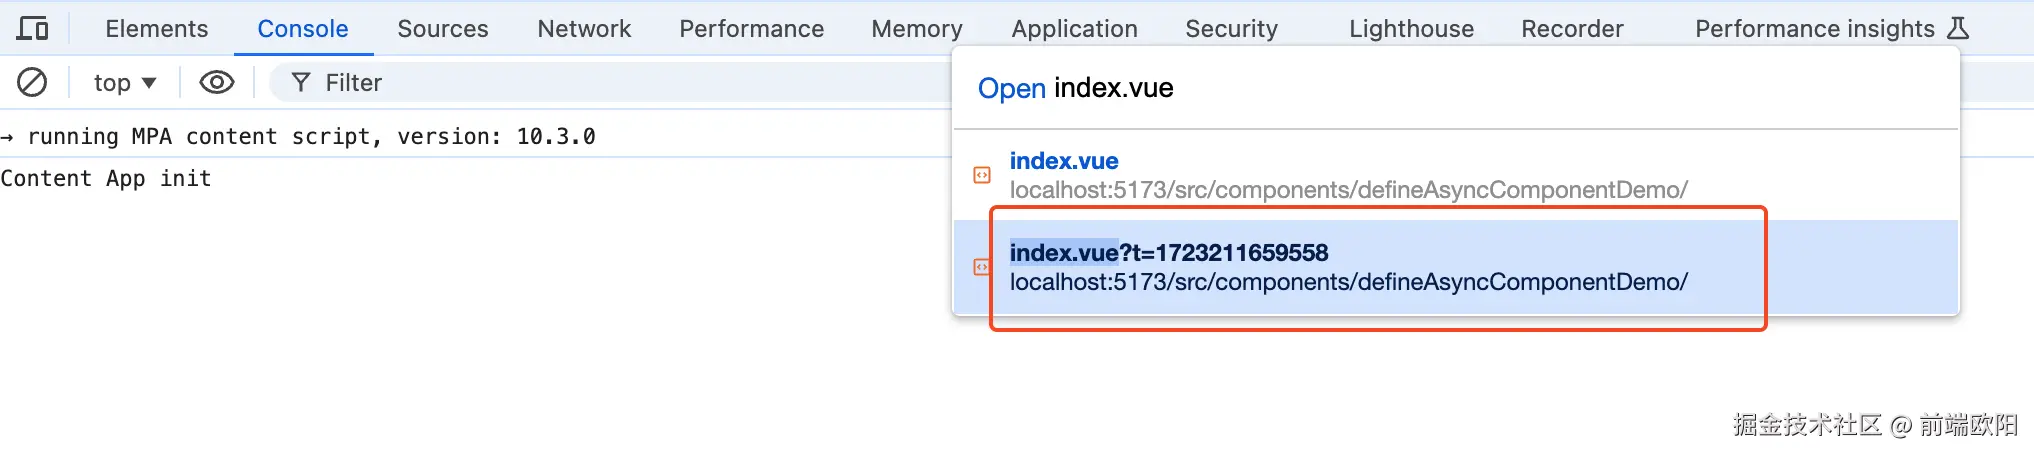Screen dimensions: 2034x454
Task: Click the Open index.vue input box
Action: (1456, 88)
